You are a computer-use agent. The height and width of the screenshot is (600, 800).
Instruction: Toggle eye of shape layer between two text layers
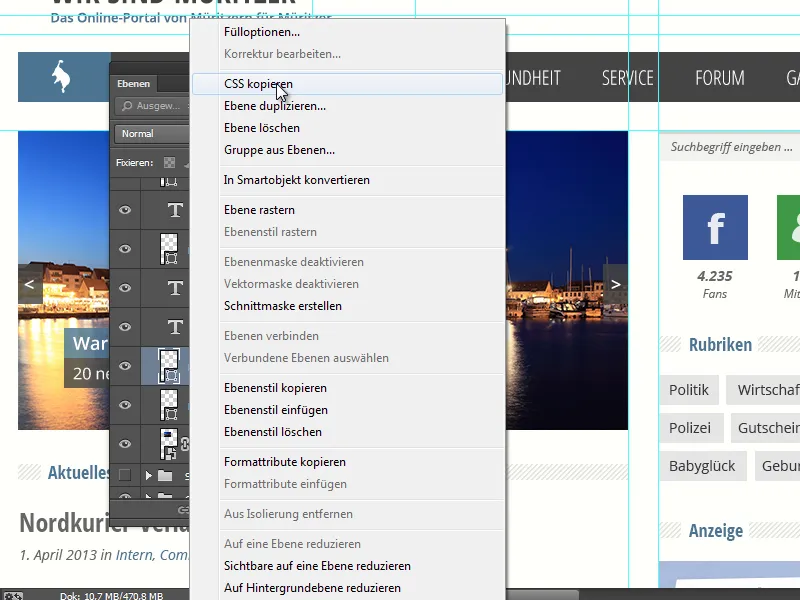(125, 249)
